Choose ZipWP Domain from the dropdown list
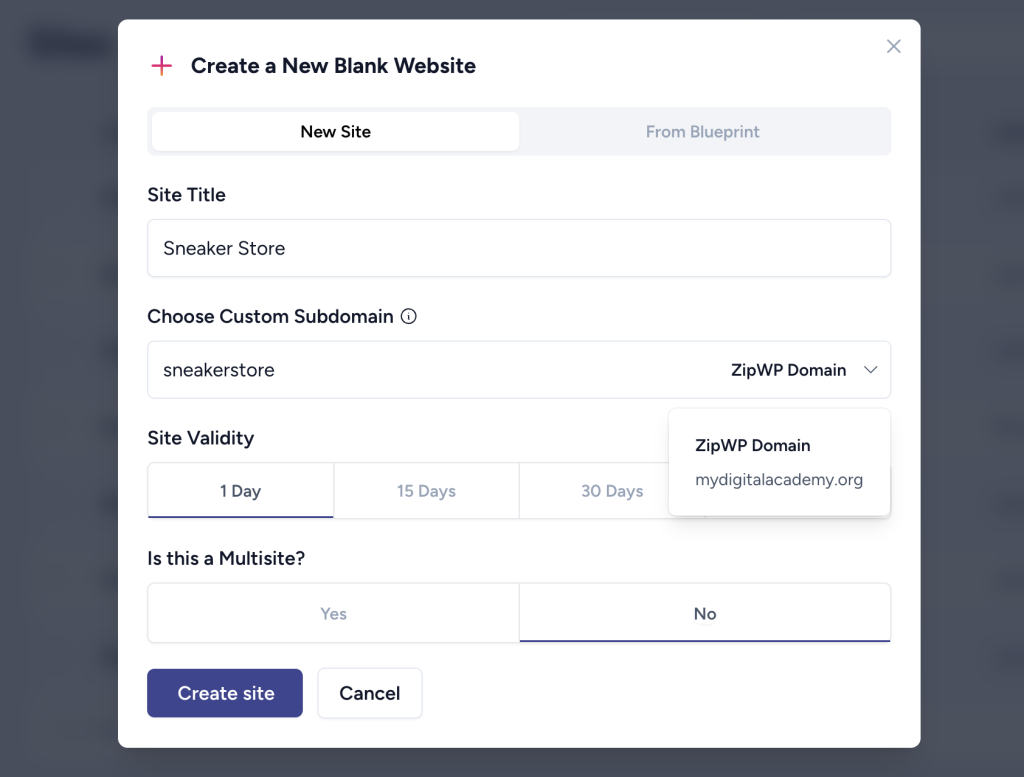 pos(753,446)
